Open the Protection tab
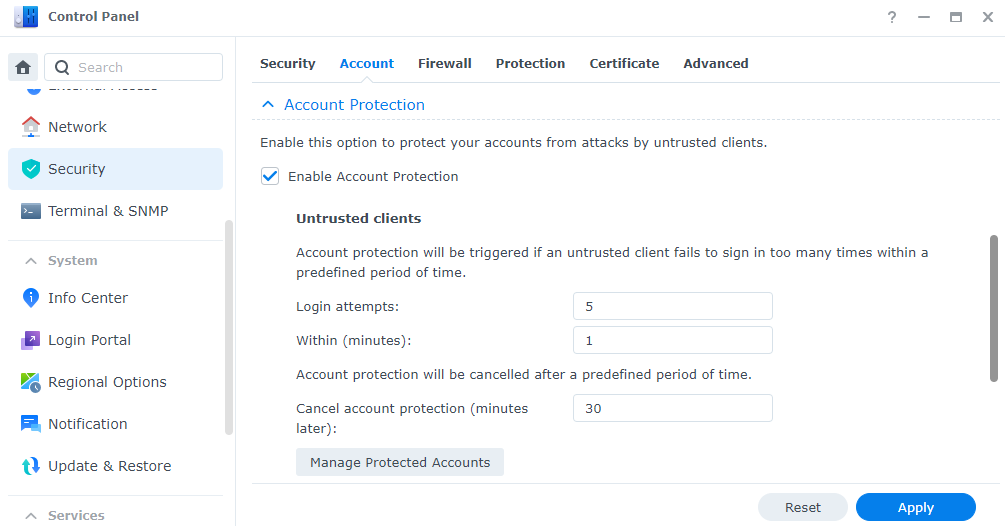The width and height of the screenshot is (1005, 526). tap(530, 63)
